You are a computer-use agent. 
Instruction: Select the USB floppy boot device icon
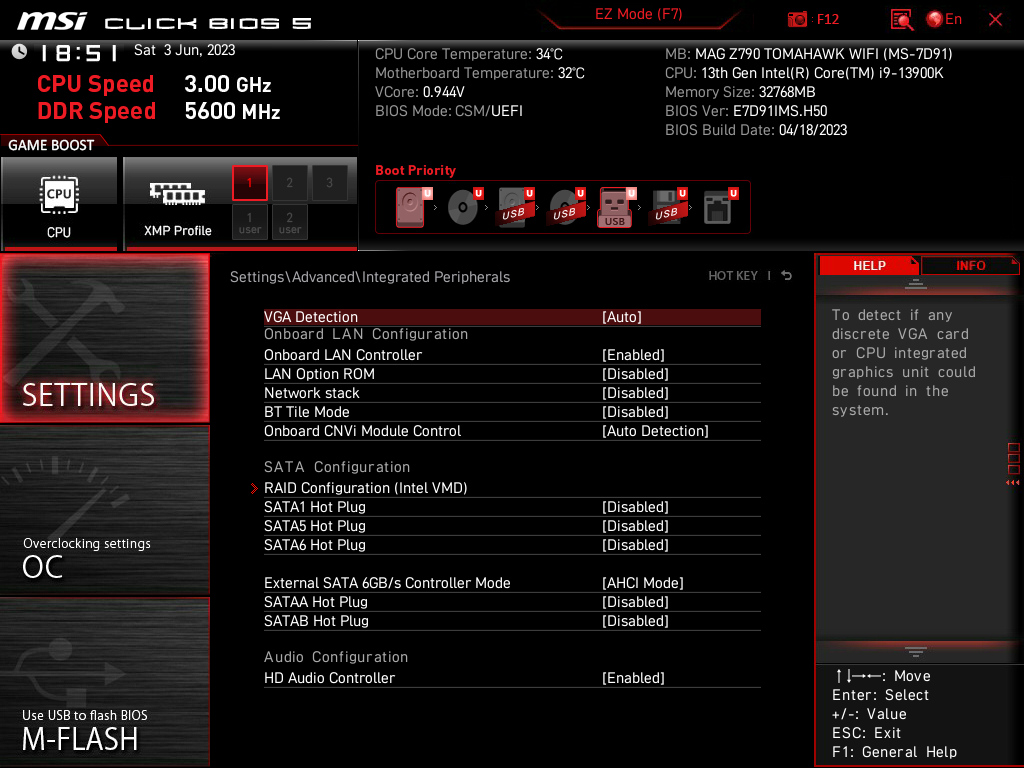point(667,207)
